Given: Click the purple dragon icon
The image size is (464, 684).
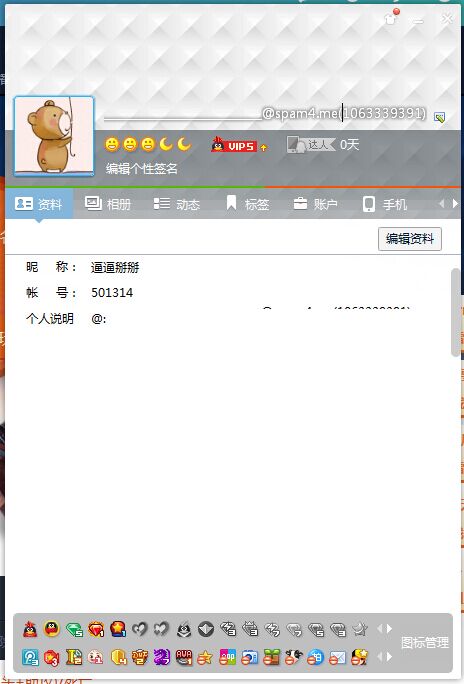Looking at the screenshot, I should pyautogui.click(x=162, y=657).
